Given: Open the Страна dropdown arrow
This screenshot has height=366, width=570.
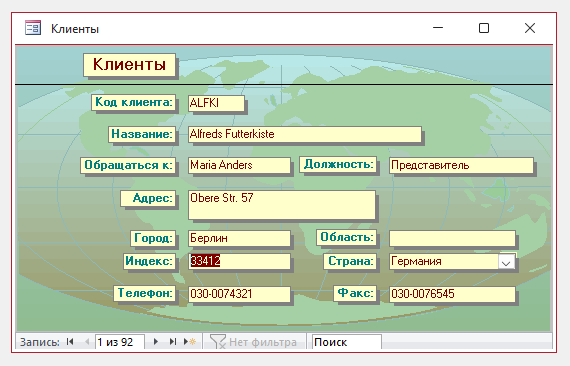Looking at the screenshot, I should pyautogui.click(x=506, y=261).
